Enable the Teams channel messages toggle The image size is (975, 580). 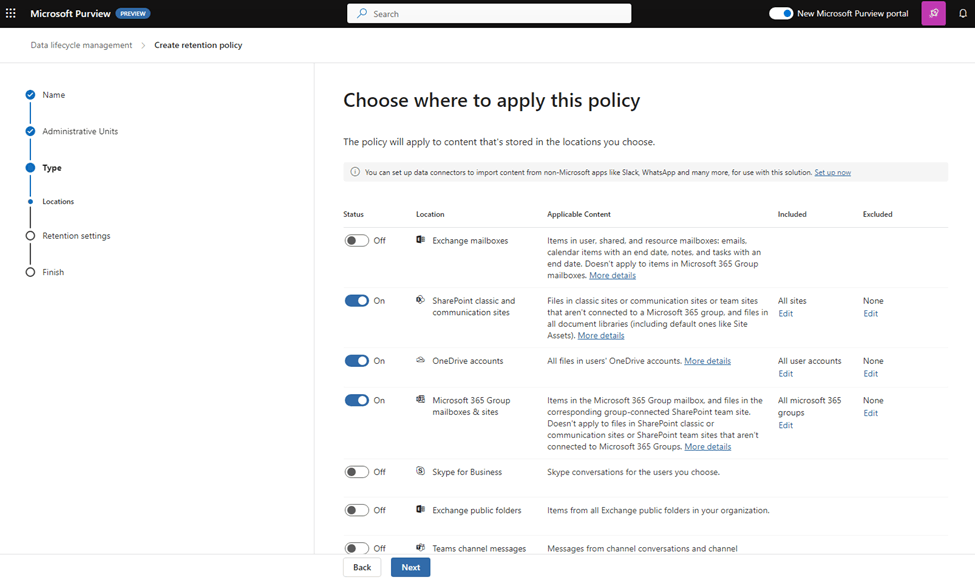pos(357,548)
